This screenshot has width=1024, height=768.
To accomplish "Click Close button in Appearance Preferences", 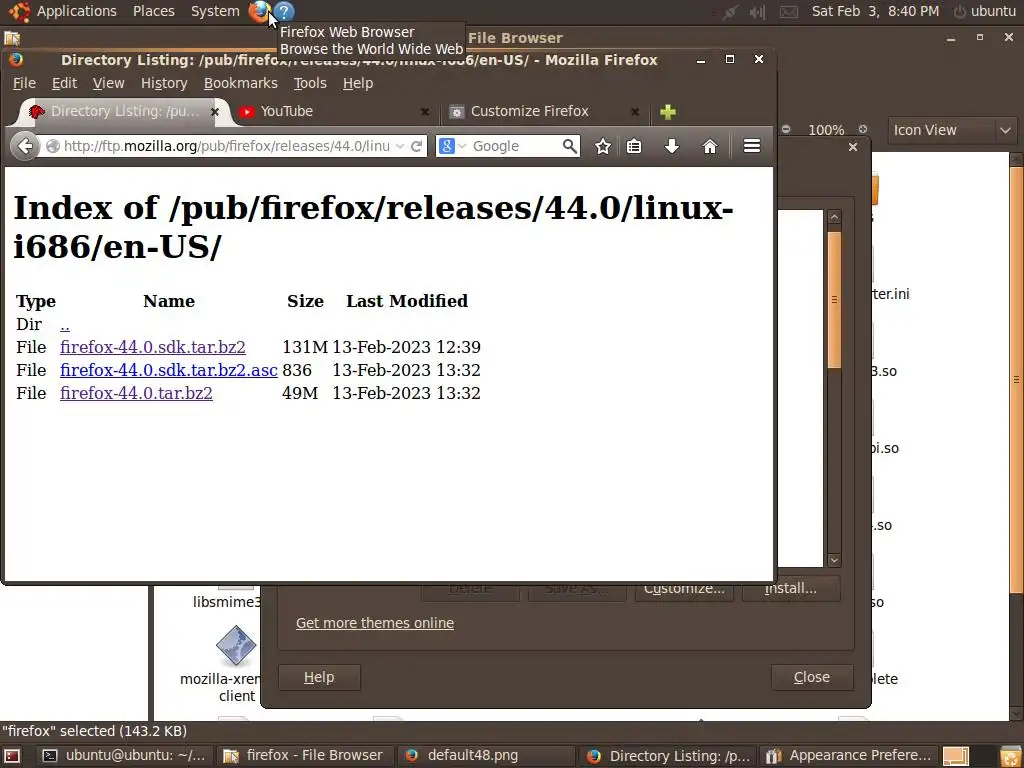I will pos(812,677).
